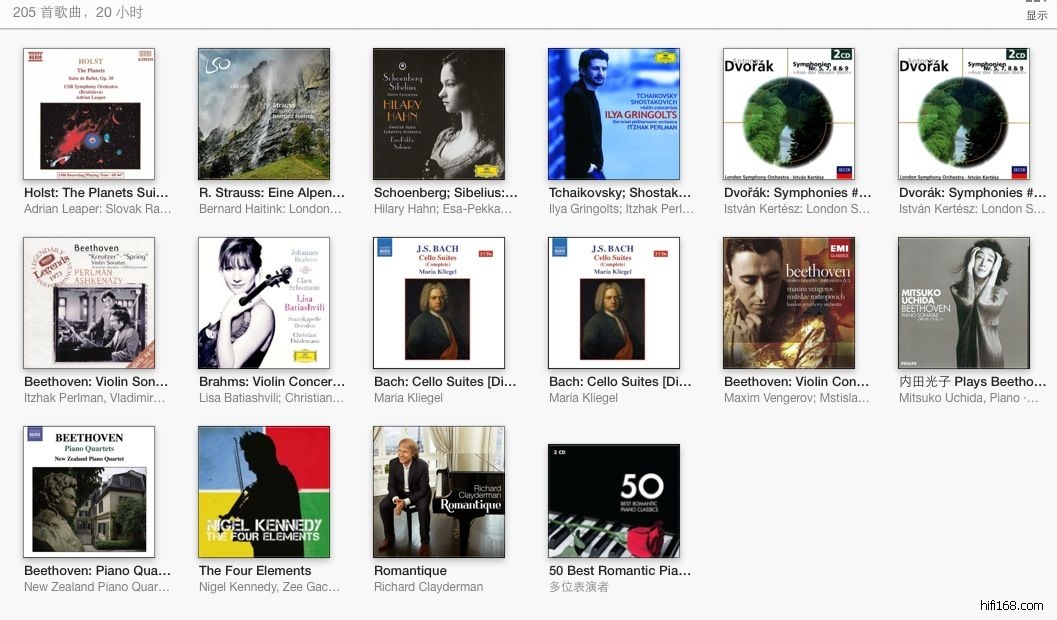Open the Lisa Batiashvili Brahms album artwork
This screenshot has height=620, width=1057.
point(264,303)
